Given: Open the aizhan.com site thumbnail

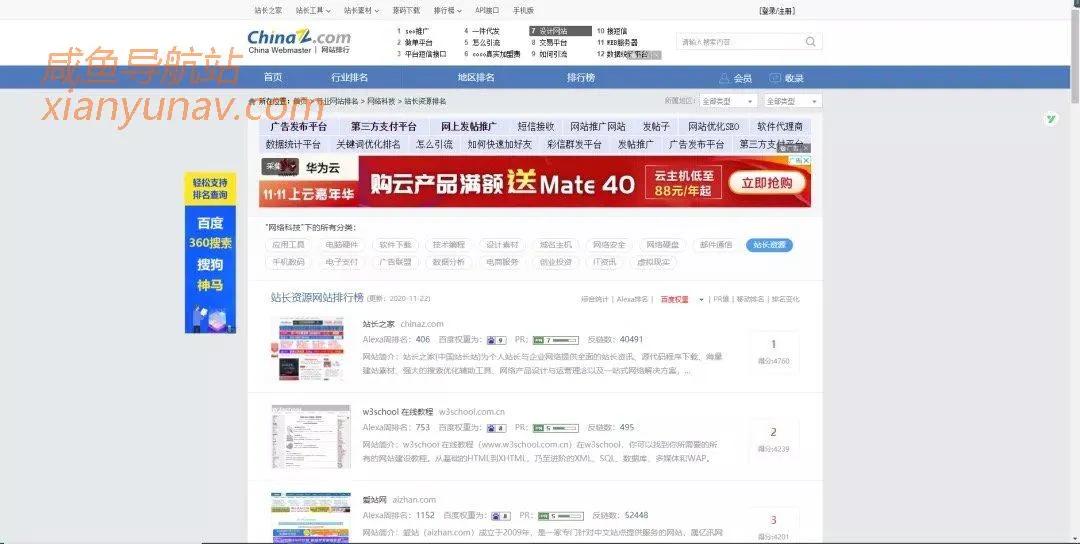Looking at the screenshot, I should tap(311, 517).
